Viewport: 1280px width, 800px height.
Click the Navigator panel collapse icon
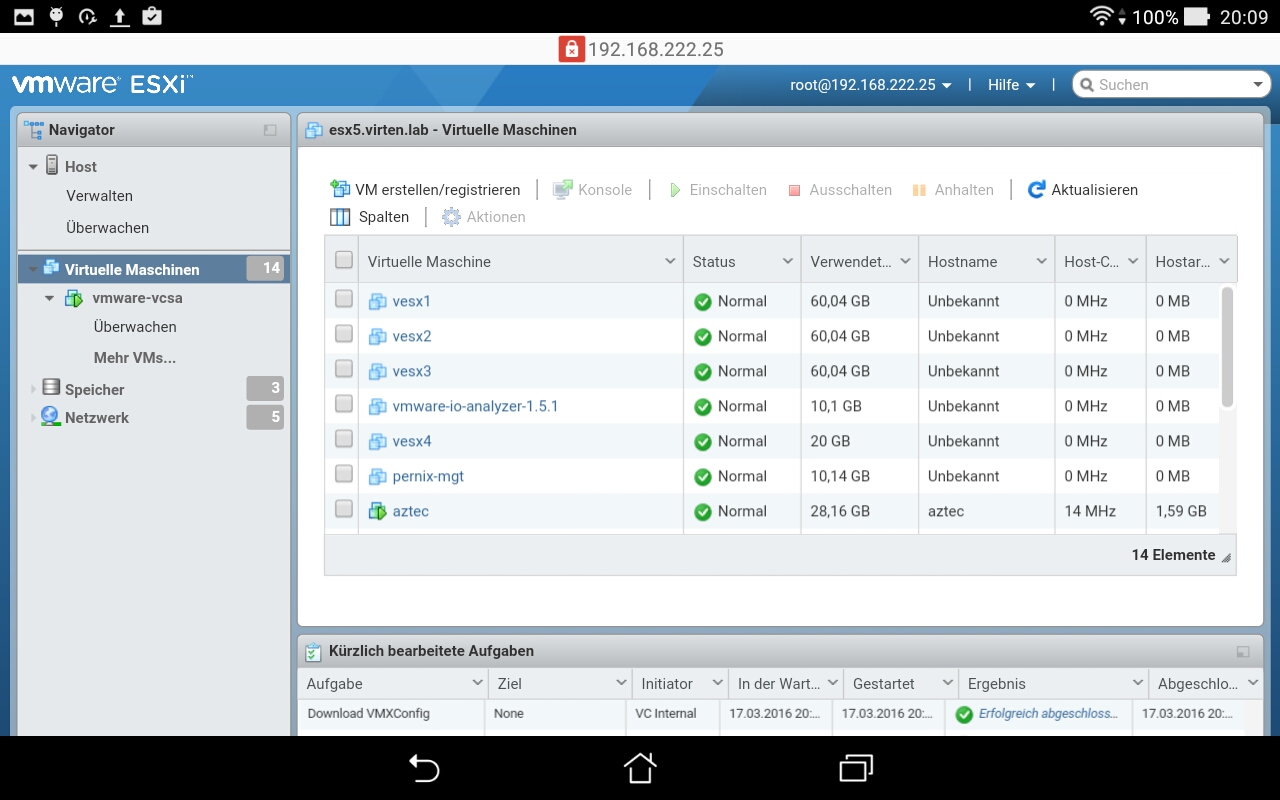pyautogui.click(x=270, y=130)
